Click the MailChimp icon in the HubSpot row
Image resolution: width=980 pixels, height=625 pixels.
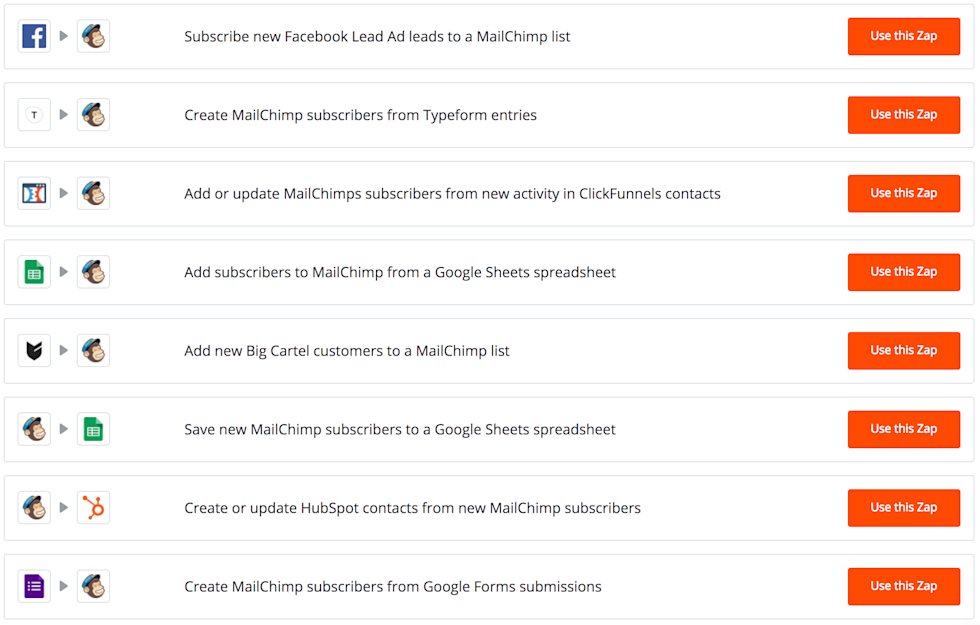(34, 508)
